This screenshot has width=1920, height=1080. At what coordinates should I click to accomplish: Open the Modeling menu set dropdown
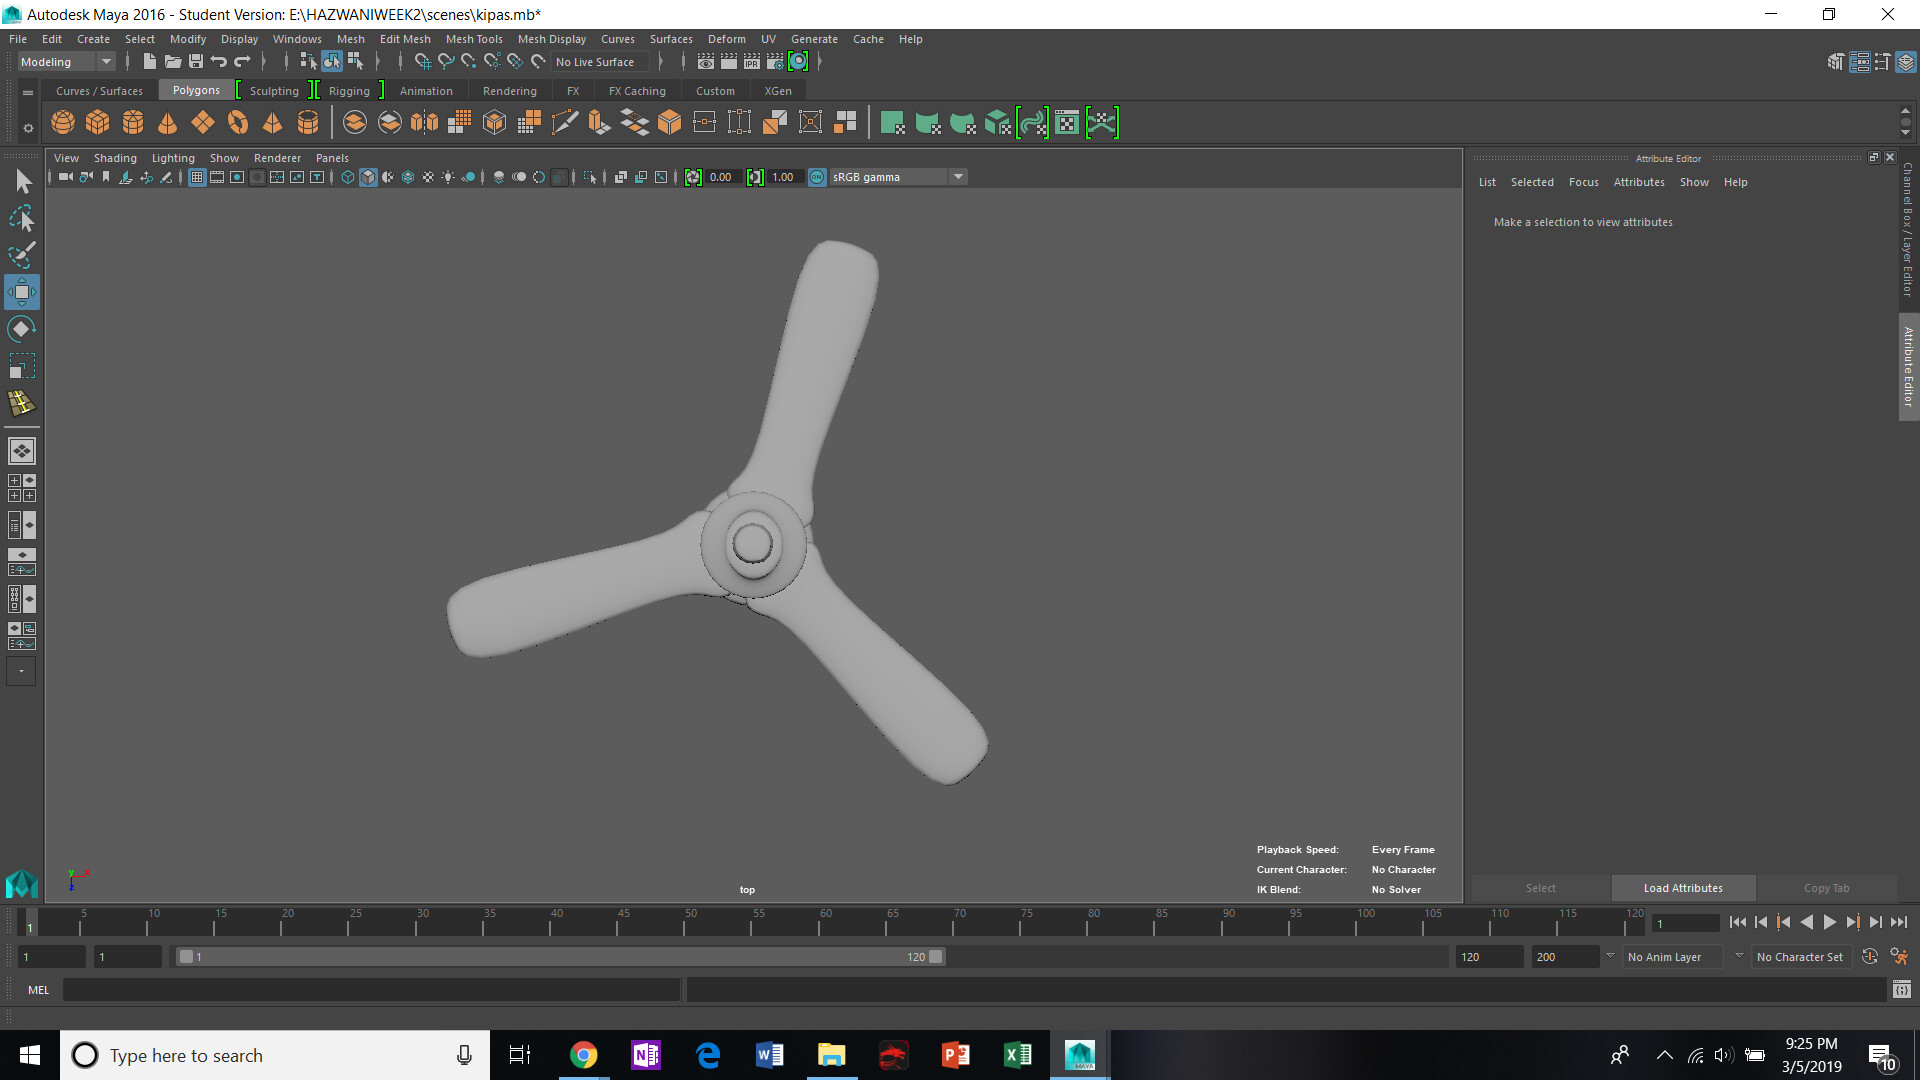[x=106, y=61]
